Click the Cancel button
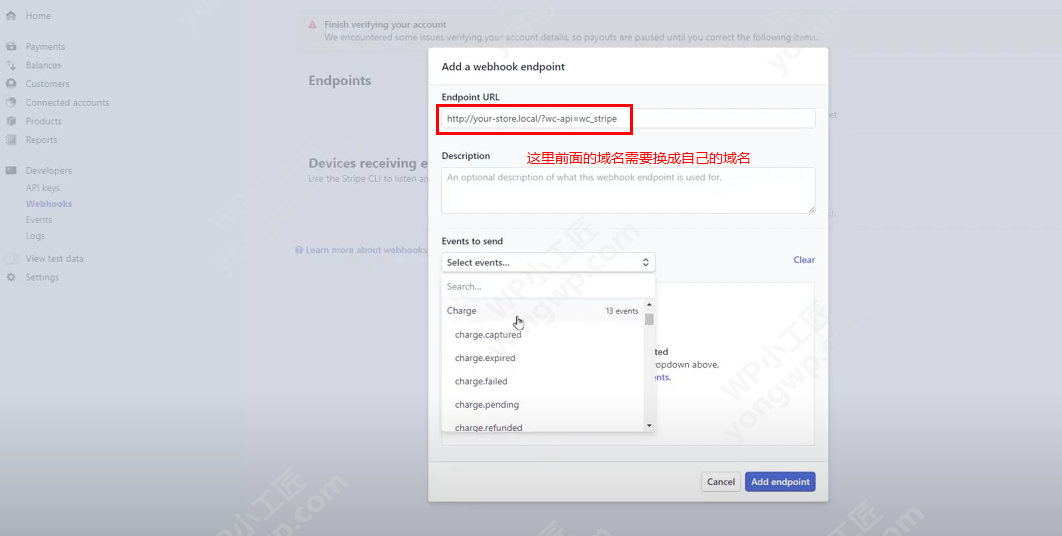 (x=720, y=482)
